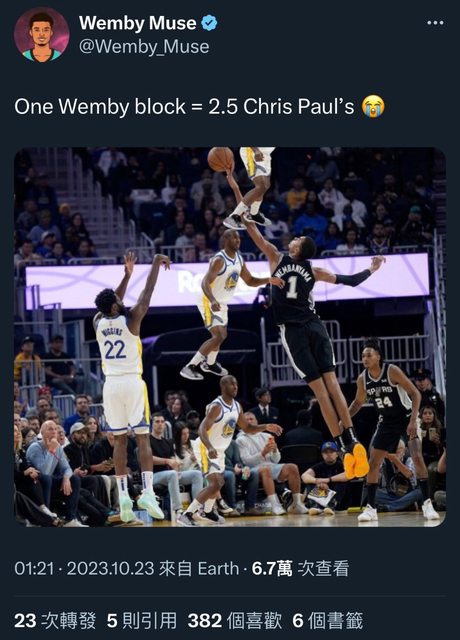Click the basketball at top of photo

(x=221, y=159)
